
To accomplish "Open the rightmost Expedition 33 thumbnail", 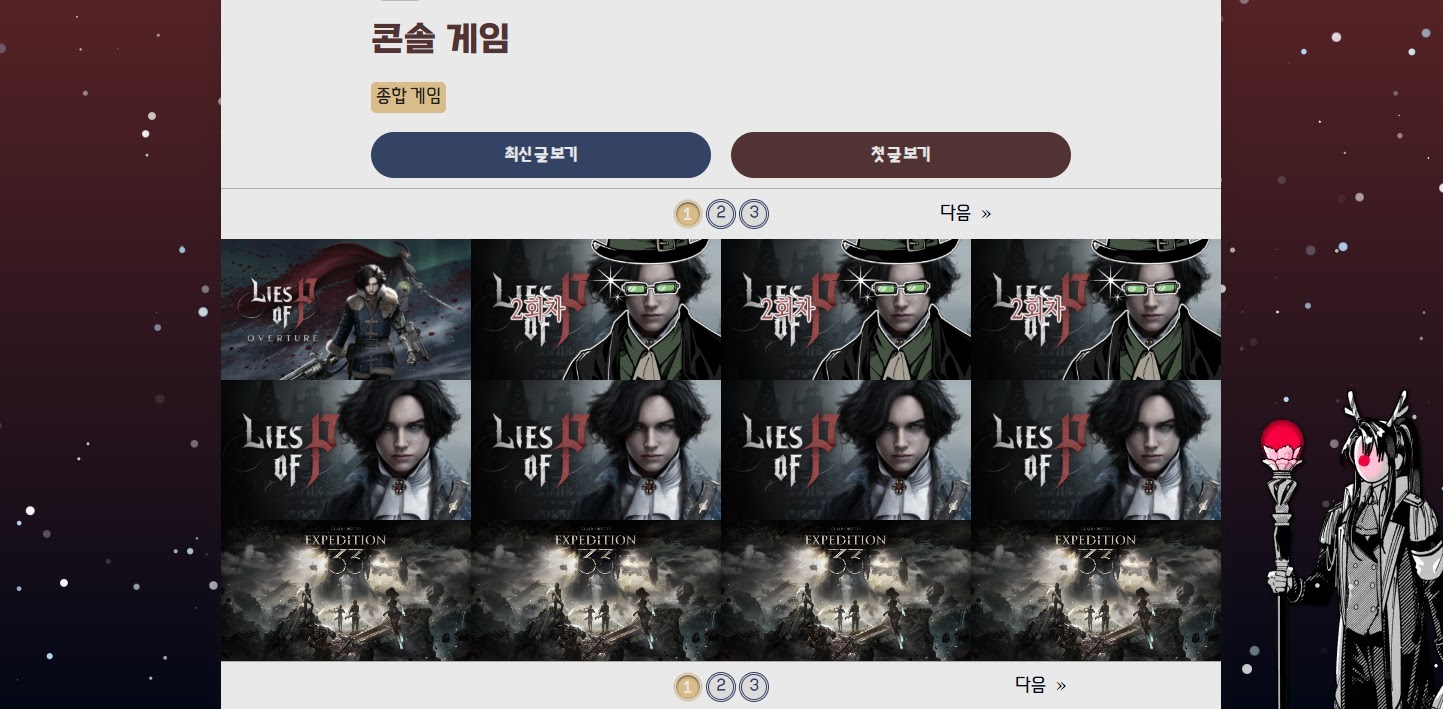I will tap(1096, 590).
